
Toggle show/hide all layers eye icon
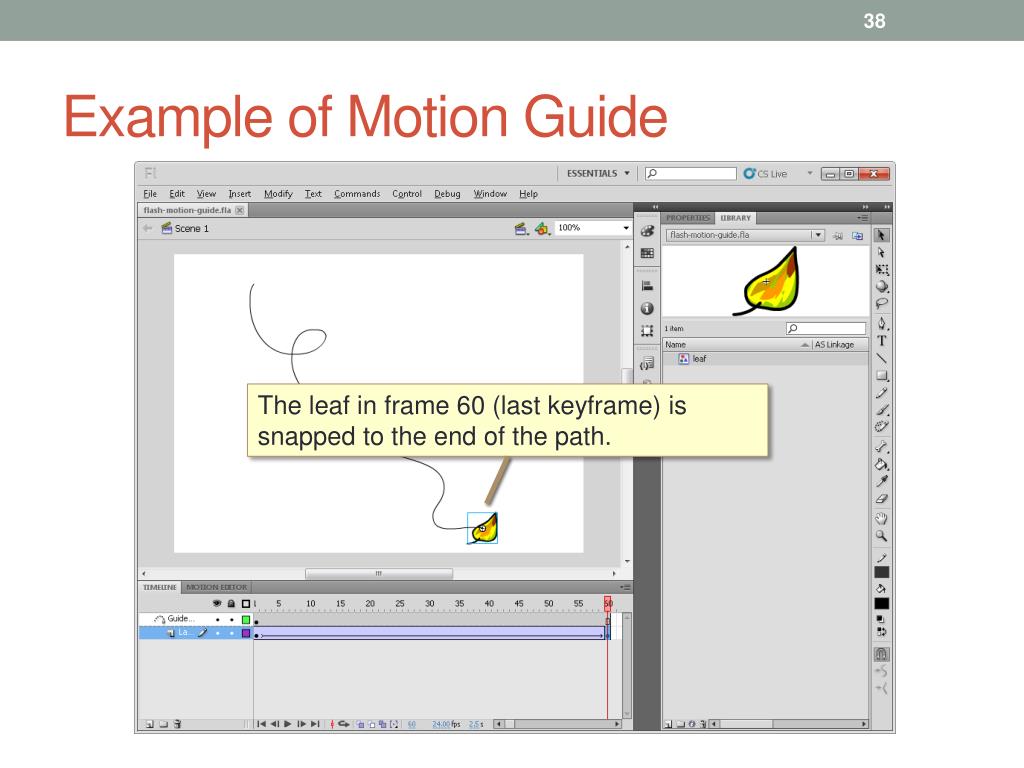pos(217,603)
